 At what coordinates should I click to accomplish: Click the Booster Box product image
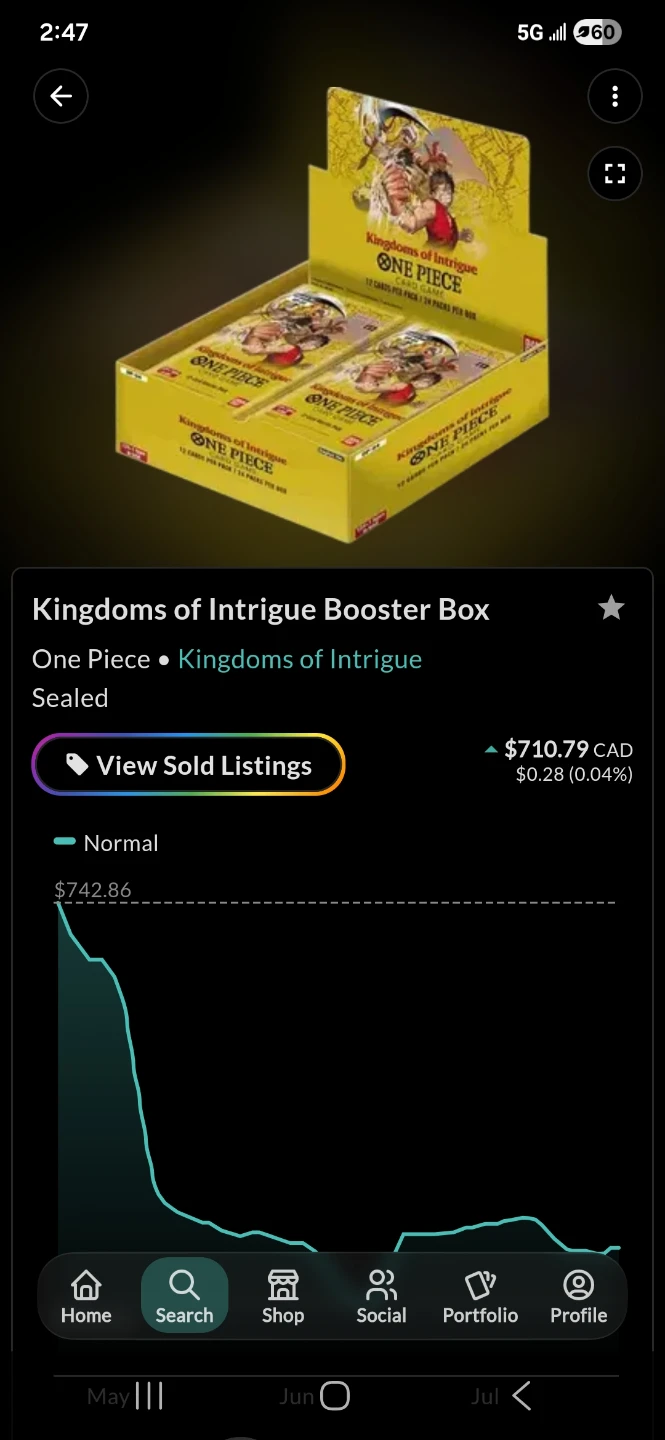pyautogui.click(x=332, y=315)
